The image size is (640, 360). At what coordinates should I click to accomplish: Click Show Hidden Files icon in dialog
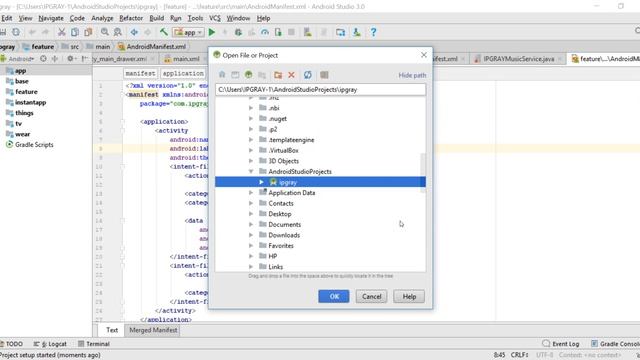tap(324, 75)
